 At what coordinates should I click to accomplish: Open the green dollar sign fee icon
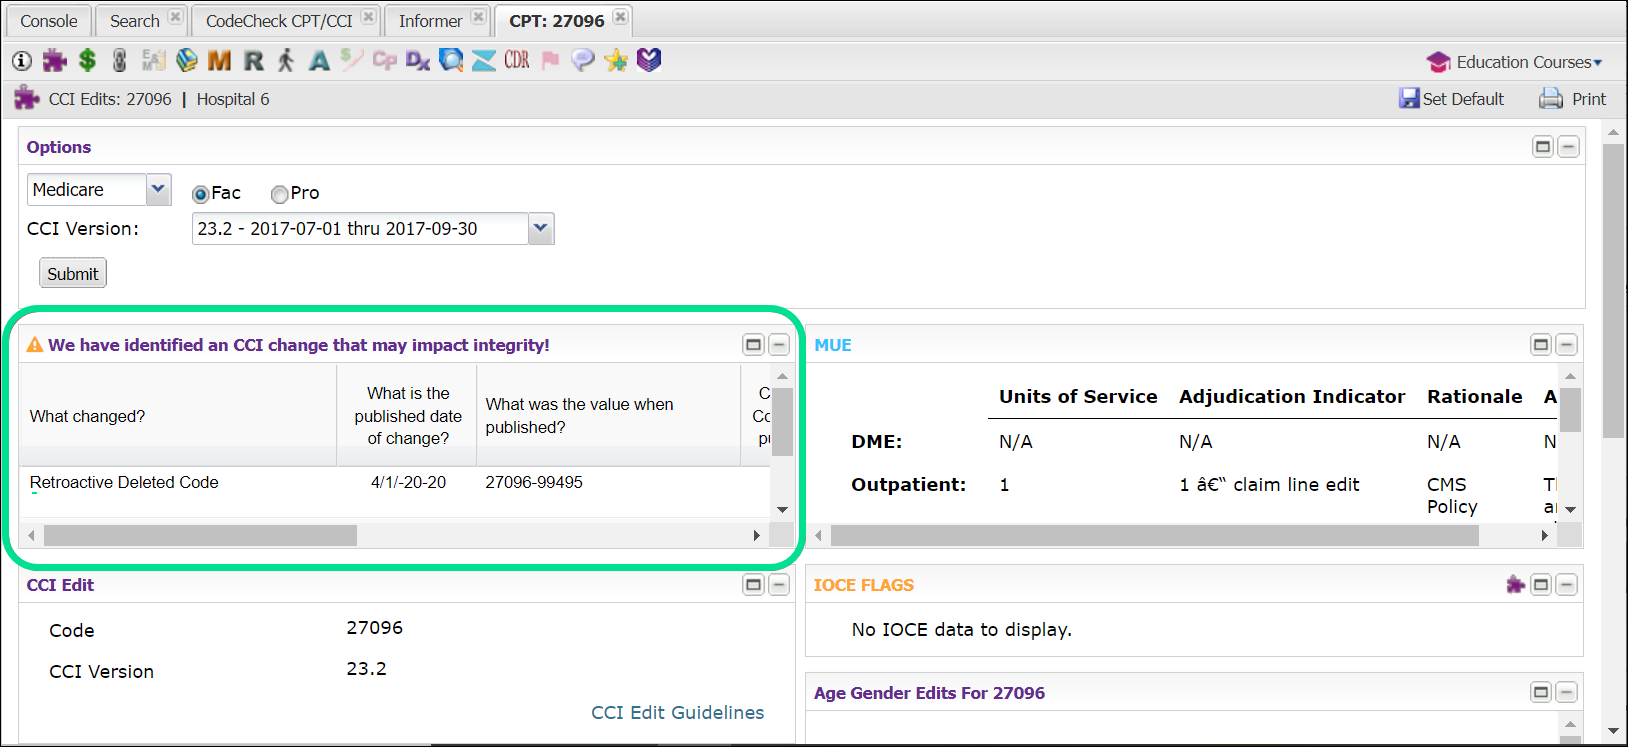pos(88,61)
